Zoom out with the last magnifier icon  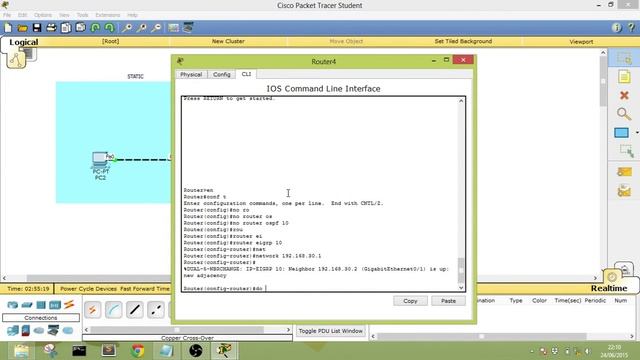pyautogui.click(x=156, y=28)
